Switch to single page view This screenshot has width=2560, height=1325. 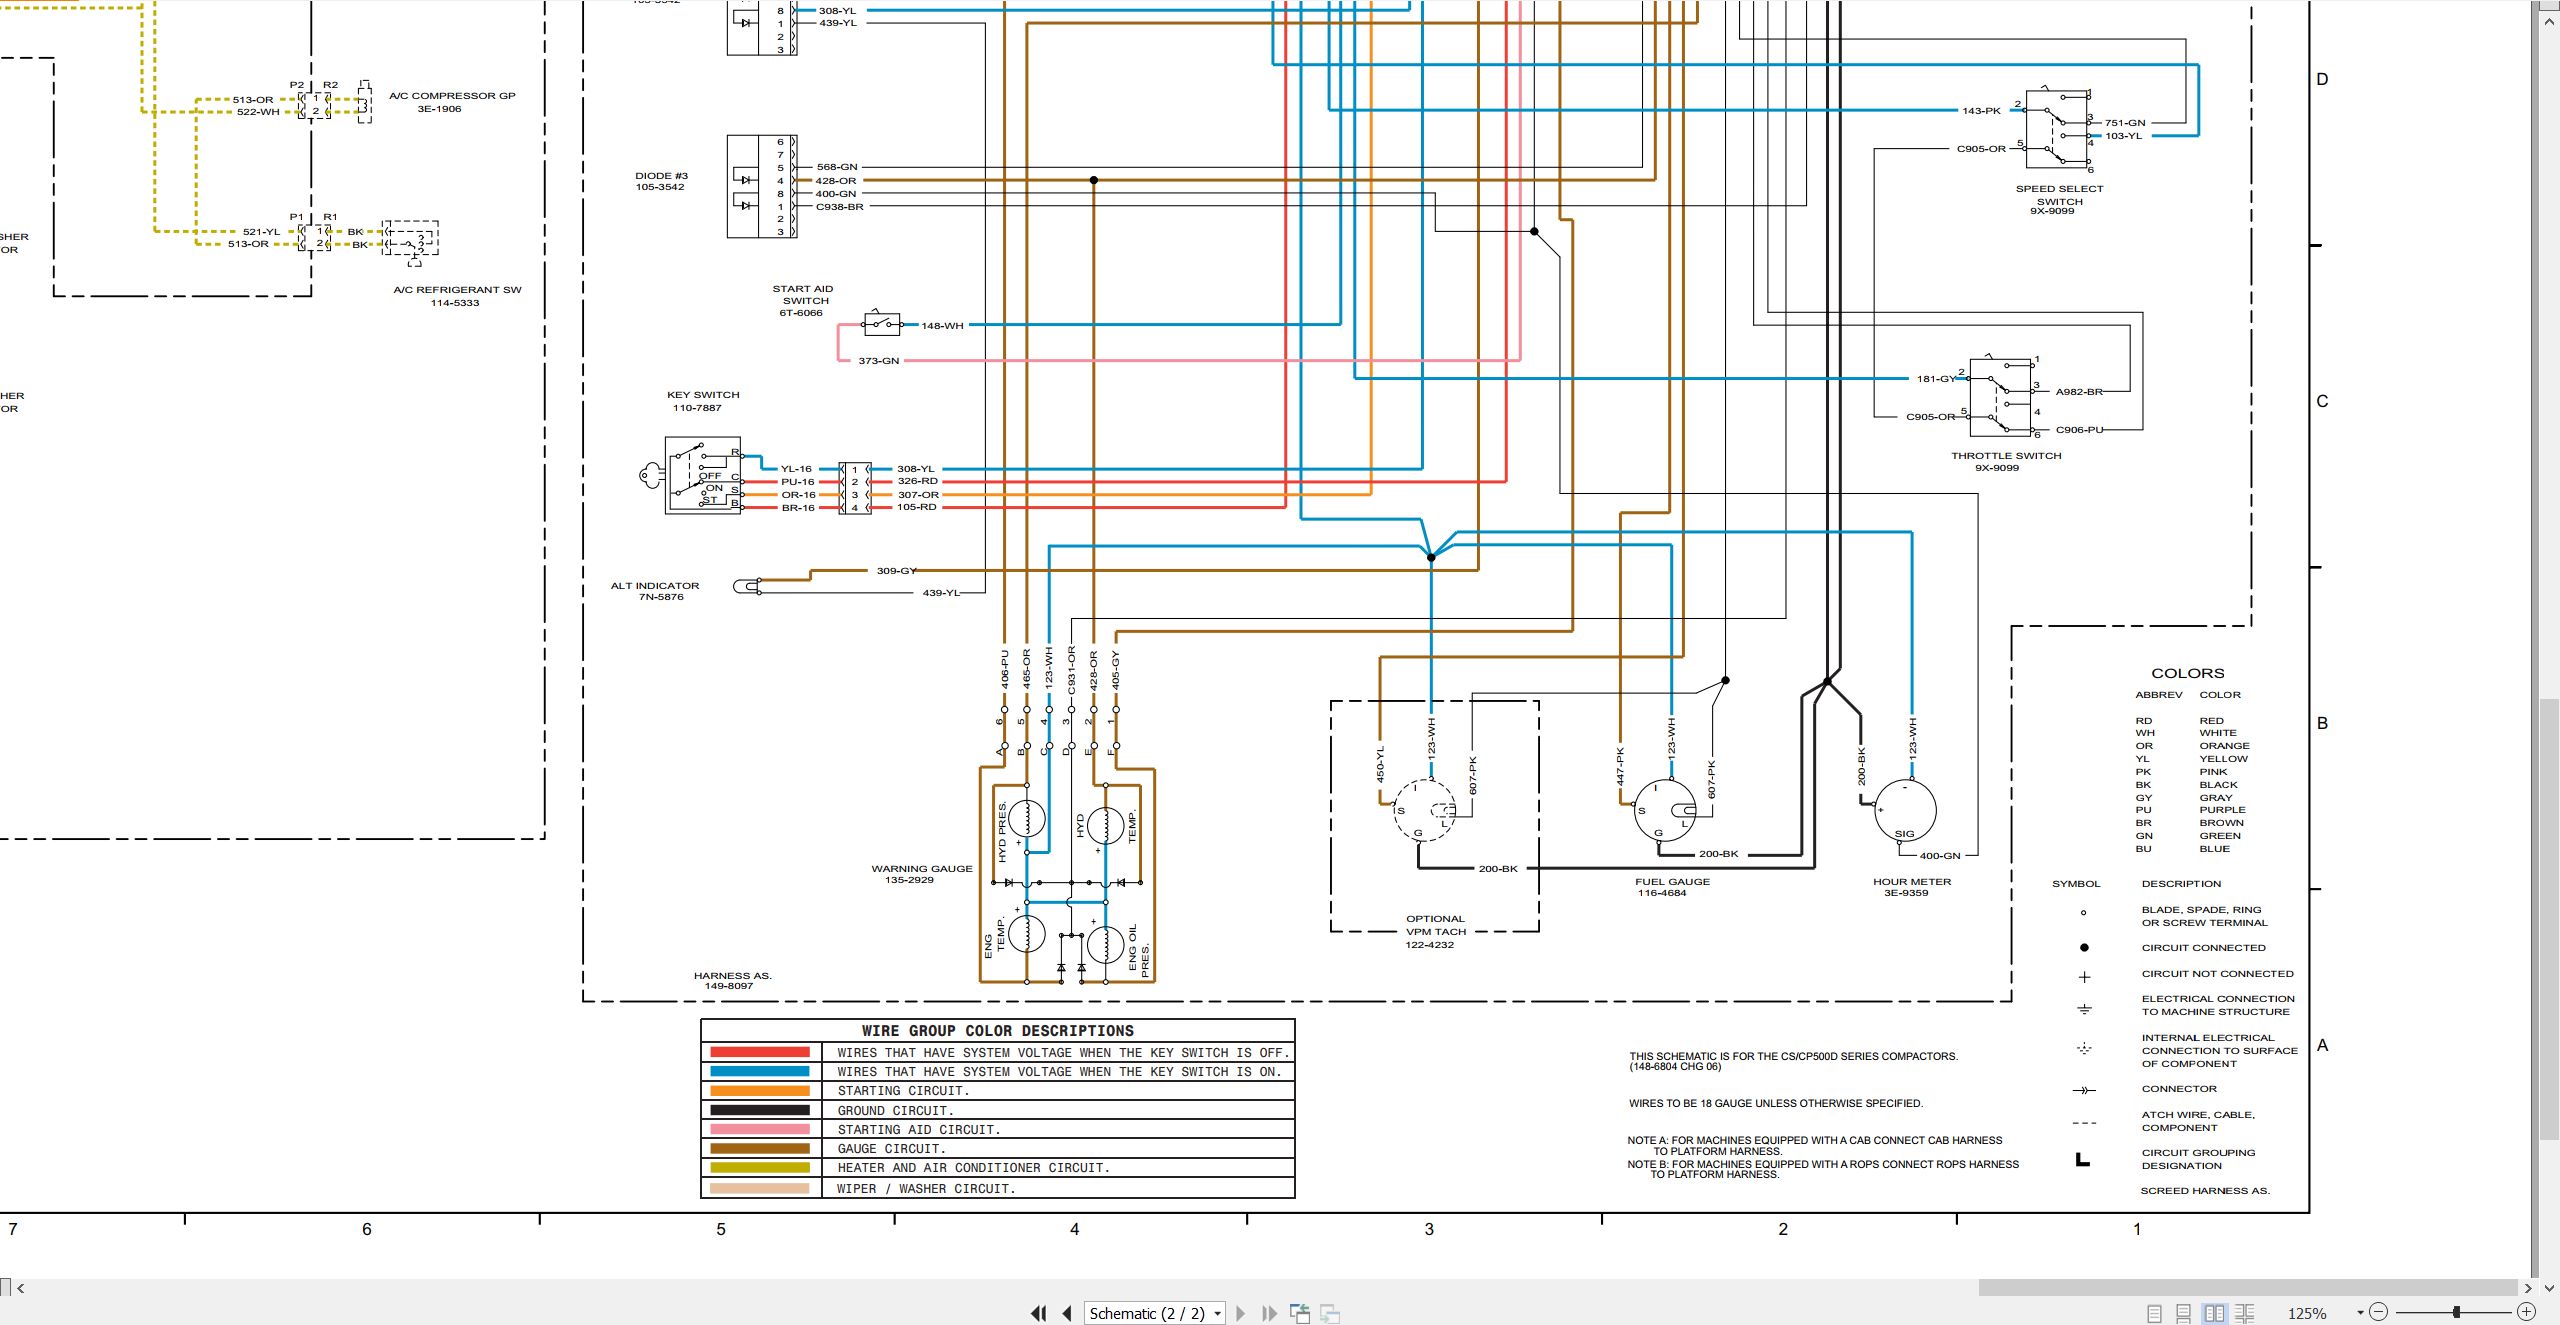[x=2155, y=1313]
